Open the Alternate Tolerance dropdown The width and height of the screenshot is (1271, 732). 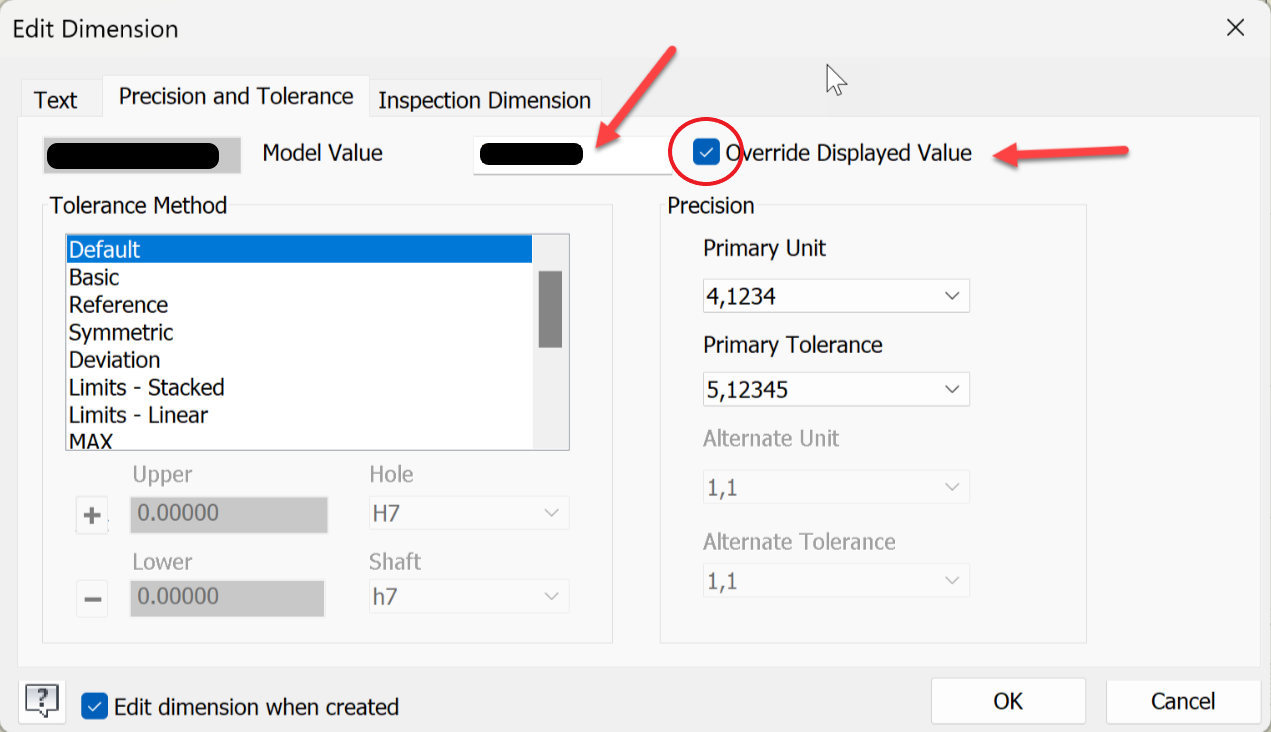(x=836, y=580)
